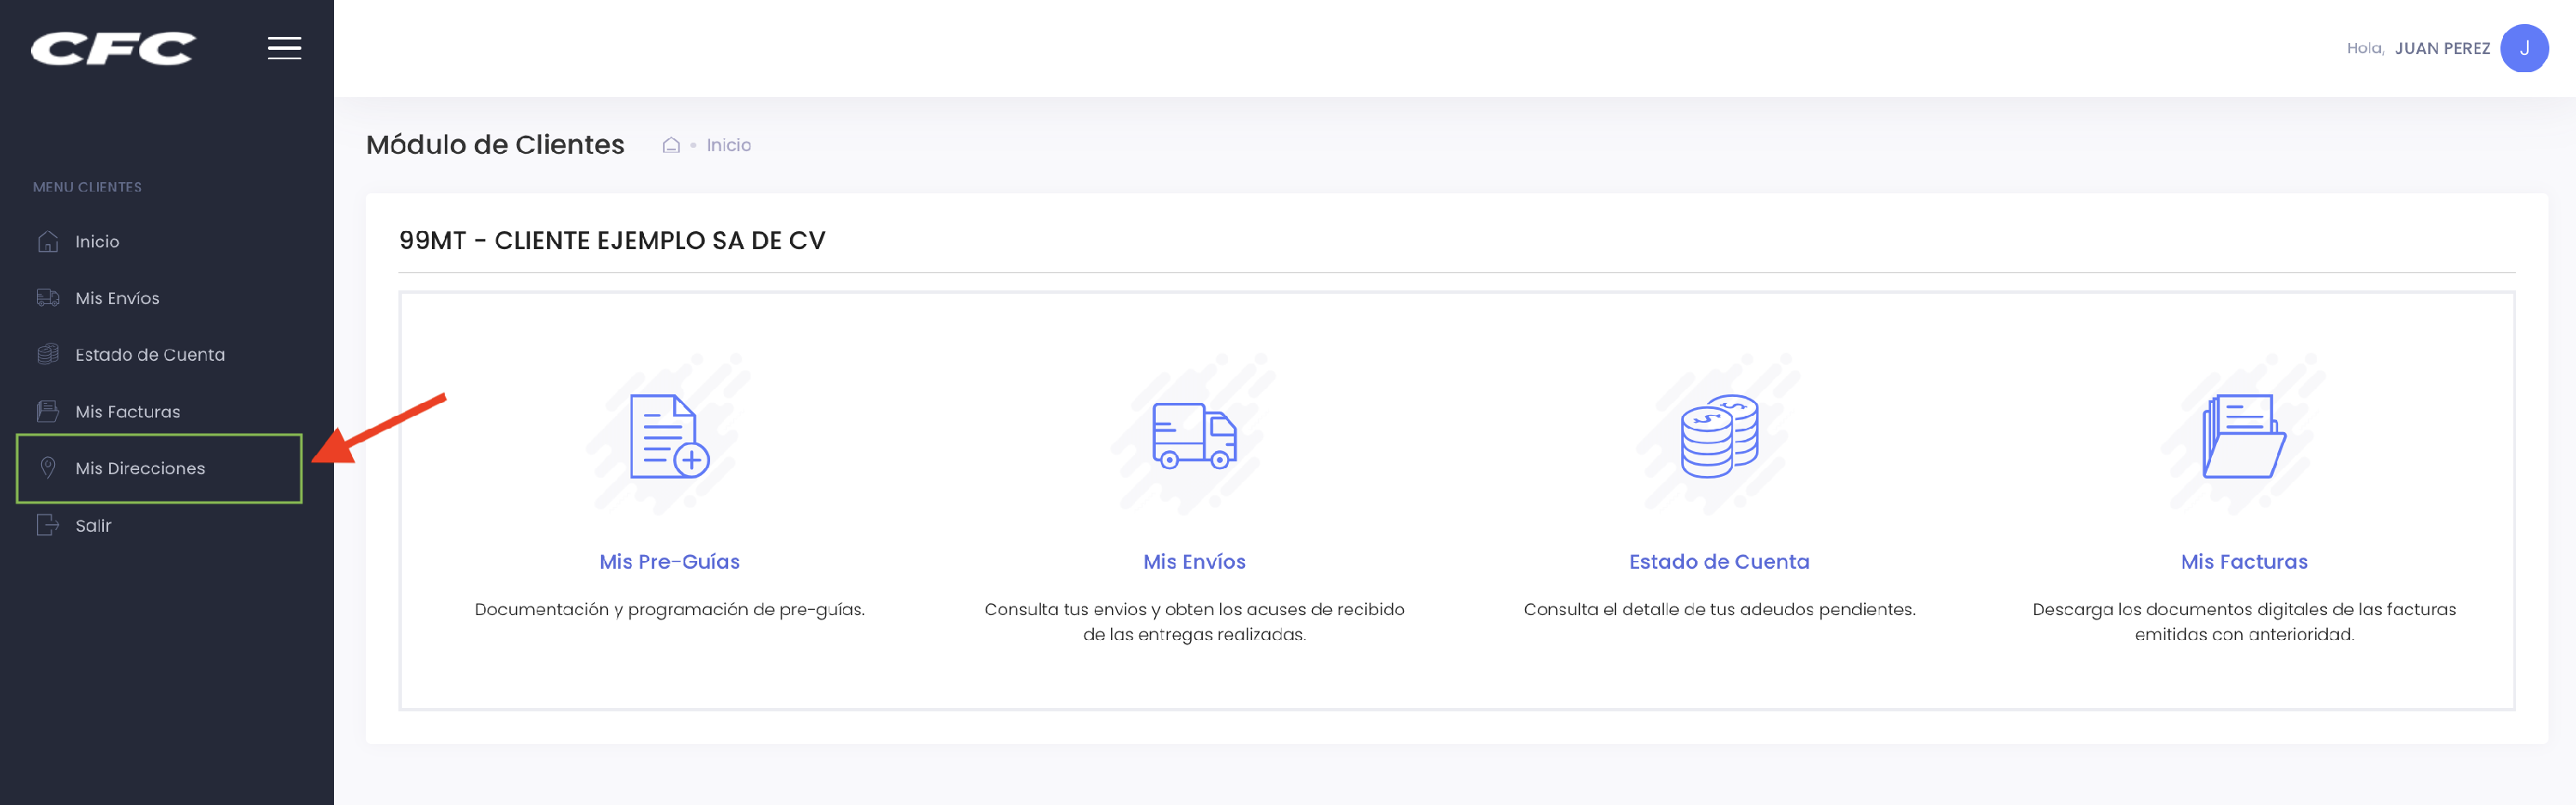
Task: Click the CFC logo at top left
Action: point(113,46)
